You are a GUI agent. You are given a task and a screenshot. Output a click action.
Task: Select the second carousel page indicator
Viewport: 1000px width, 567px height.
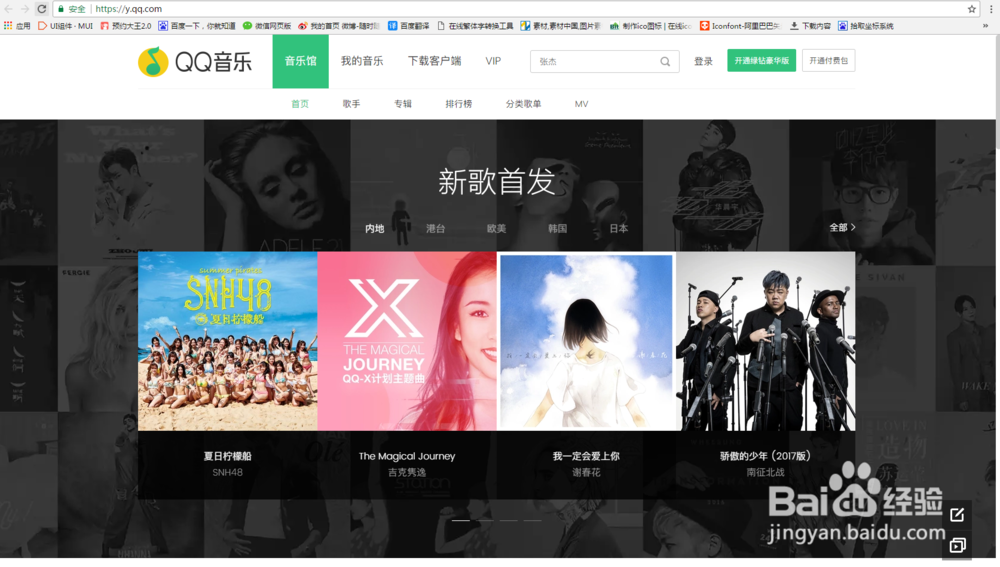(485, 520)
